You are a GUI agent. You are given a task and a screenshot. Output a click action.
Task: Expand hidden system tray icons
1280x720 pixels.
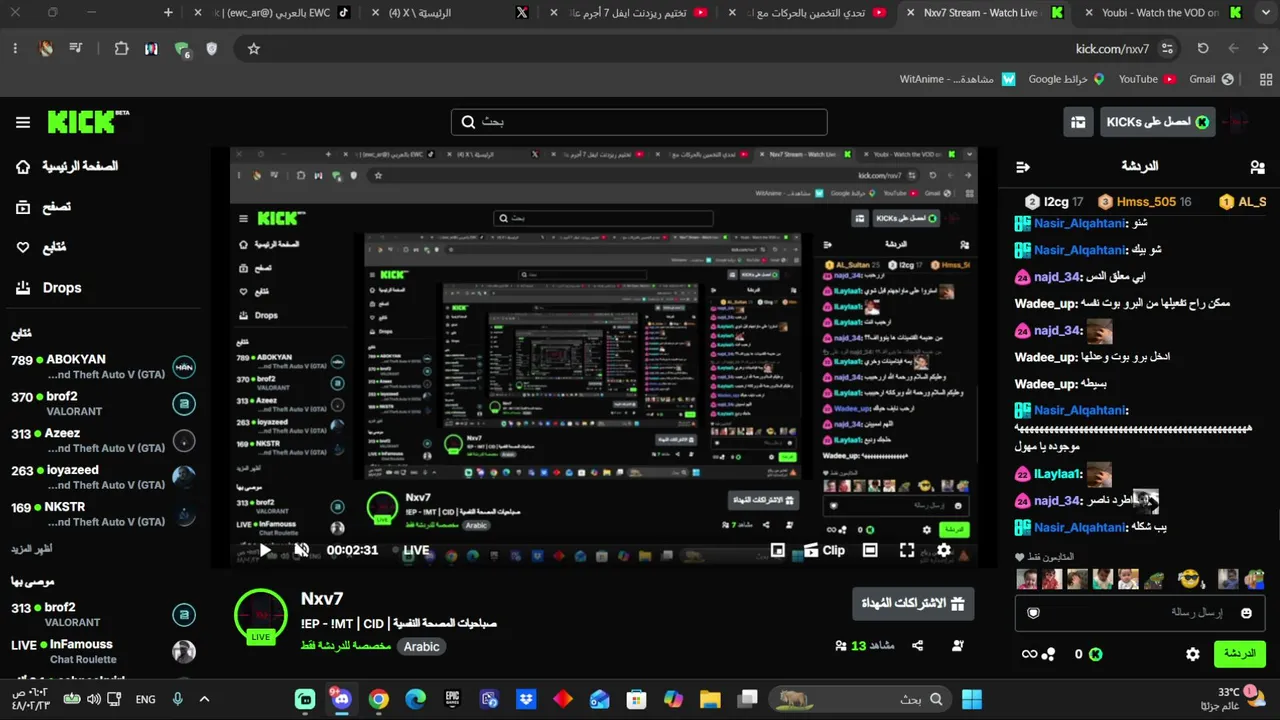204,699
